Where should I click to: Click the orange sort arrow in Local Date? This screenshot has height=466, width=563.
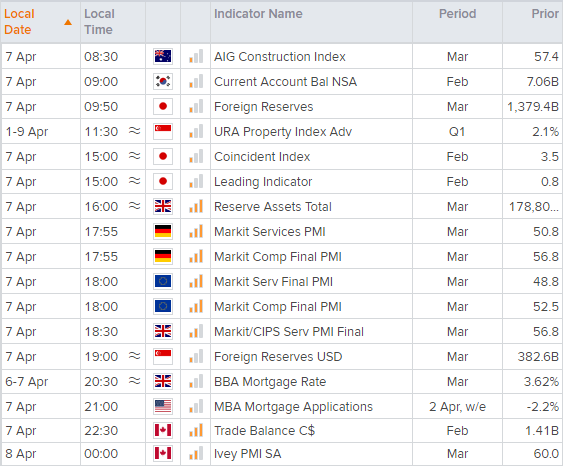click(x=68, y=23)
